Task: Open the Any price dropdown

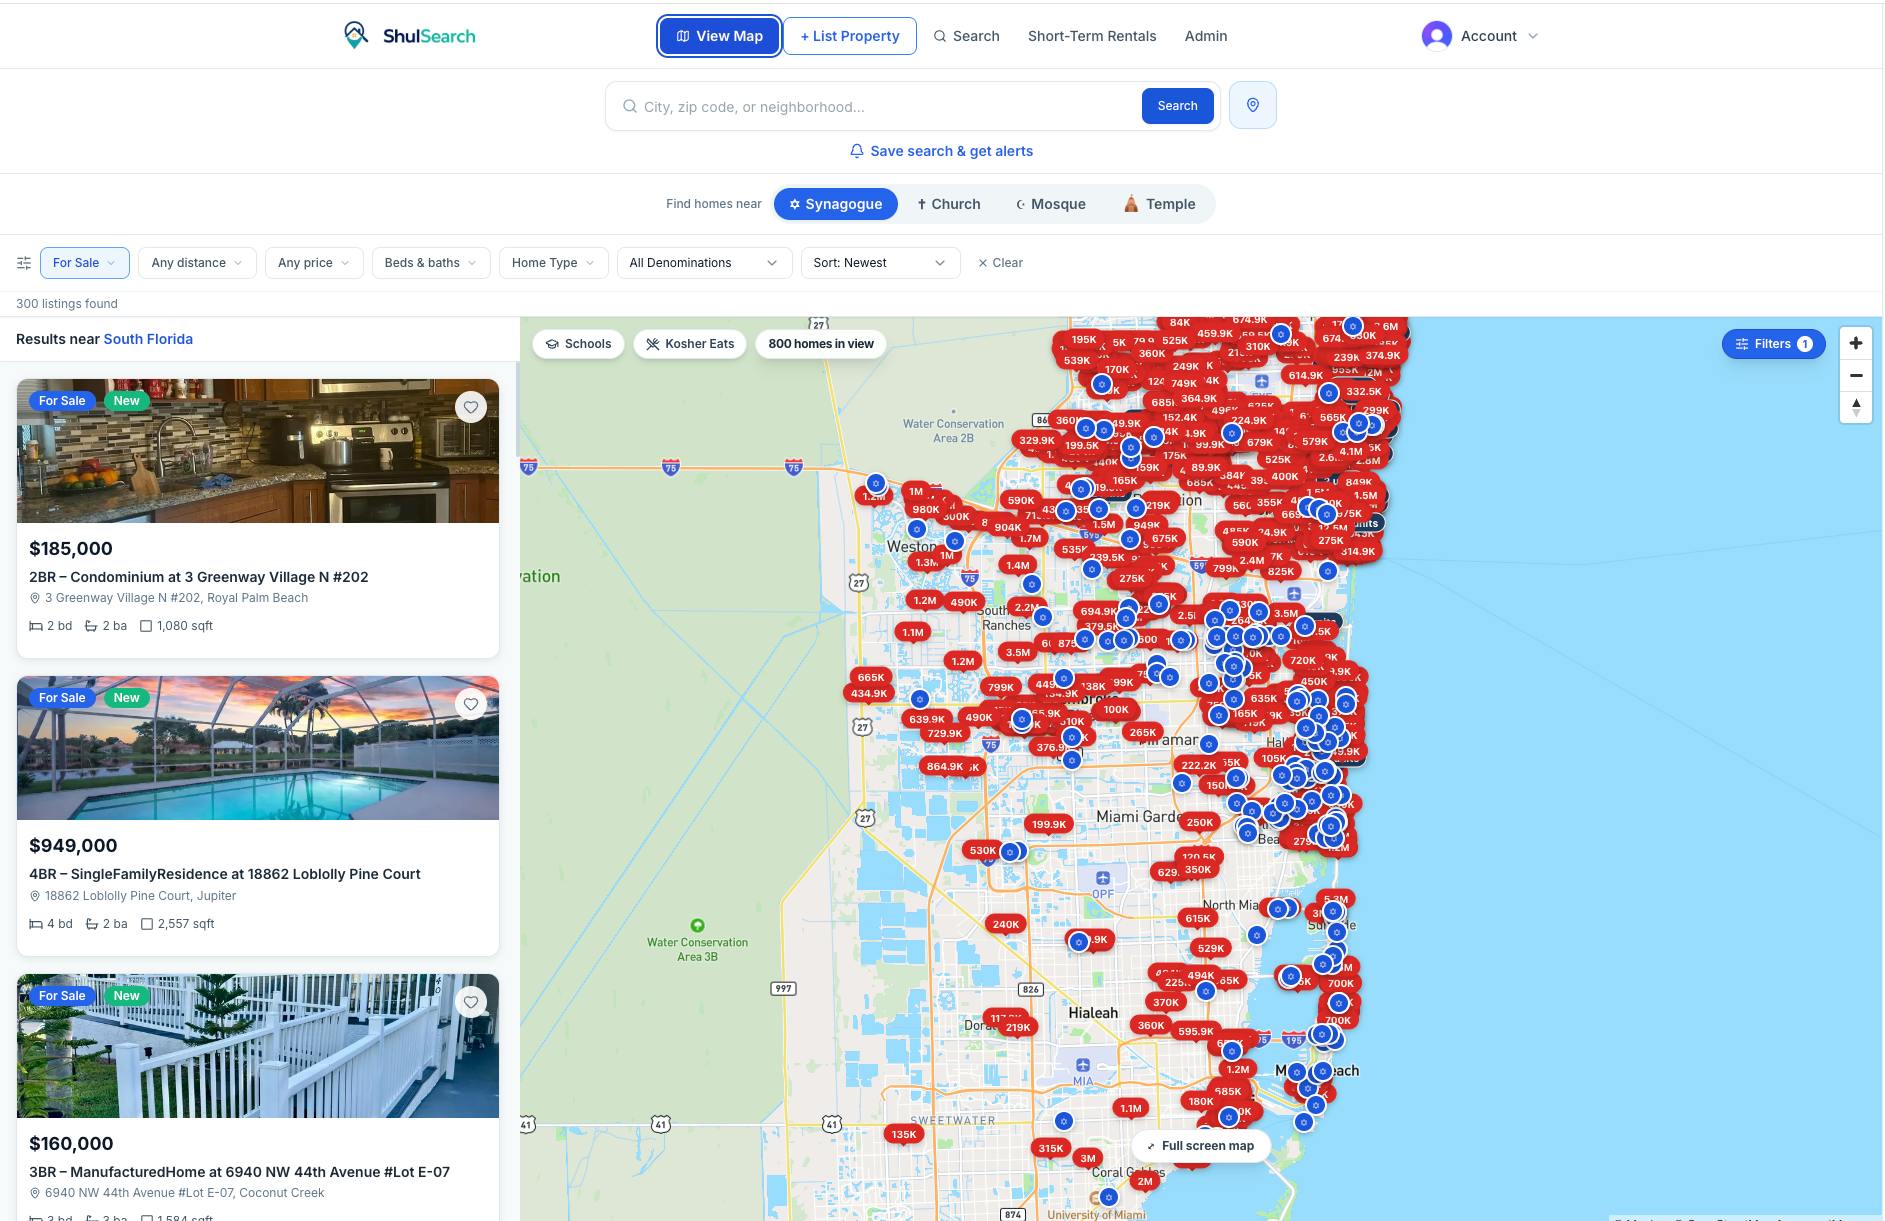Action: pos(314,263)
